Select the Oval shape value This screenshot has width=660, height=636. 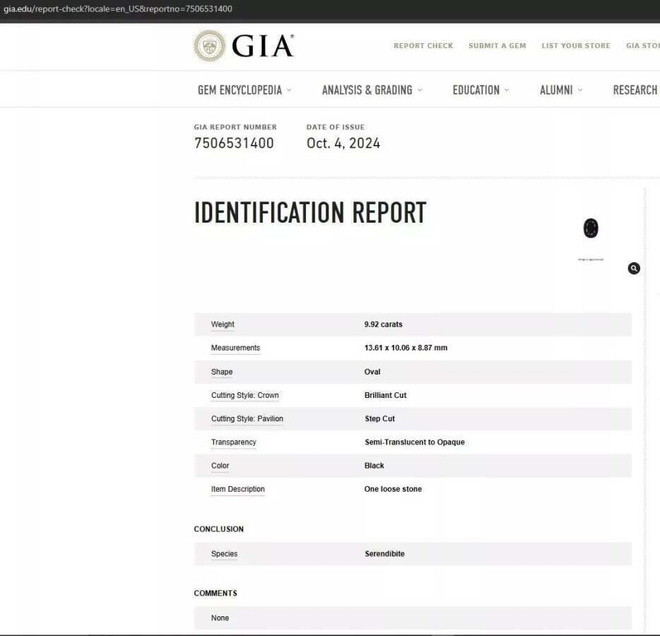(x=373, y=372)
